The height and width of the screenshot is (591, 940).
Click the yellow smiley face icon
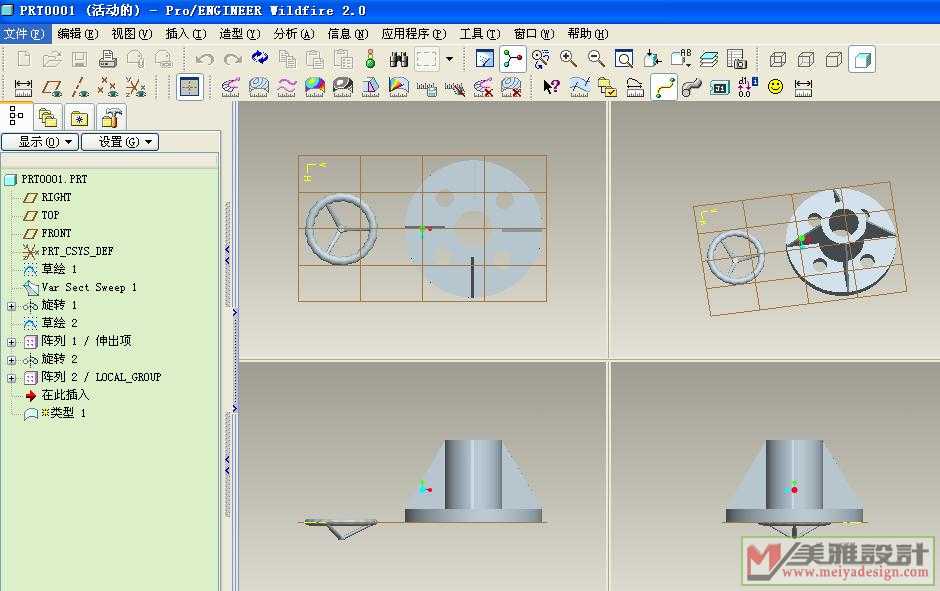(775, 88)
